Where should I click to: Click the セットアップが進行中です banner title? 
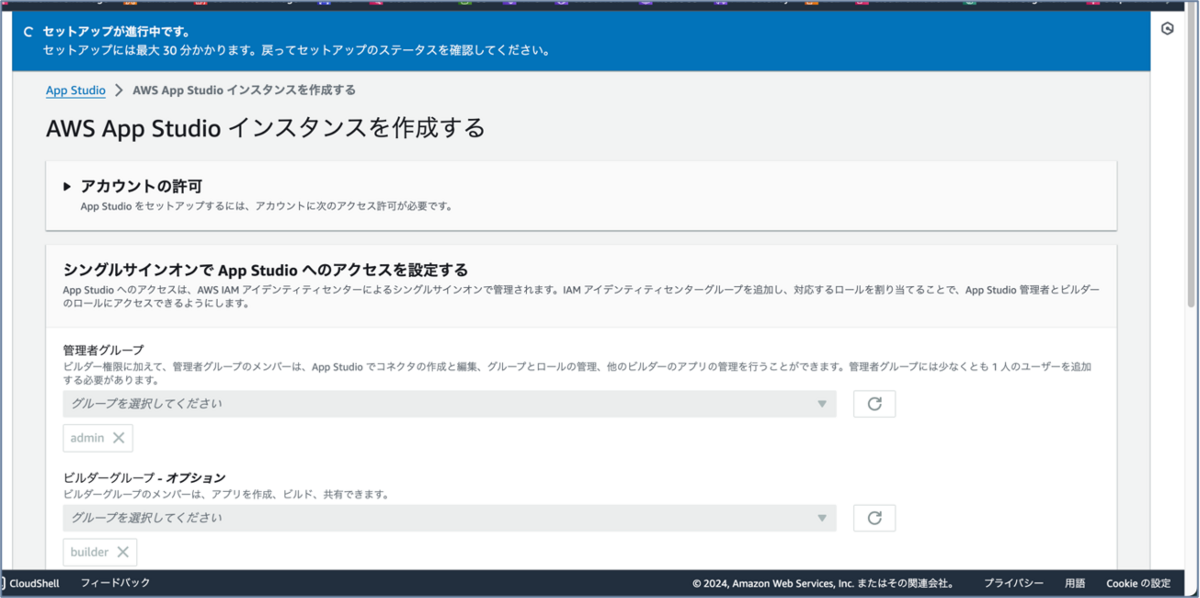(x=116, y=32)
